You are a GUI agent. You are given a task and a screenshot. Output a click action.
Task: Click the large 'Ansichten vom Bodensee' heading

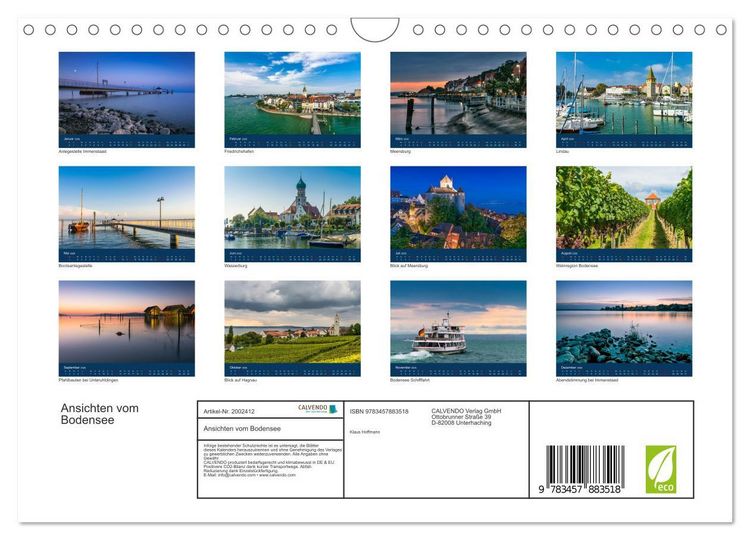coord(99,414)
